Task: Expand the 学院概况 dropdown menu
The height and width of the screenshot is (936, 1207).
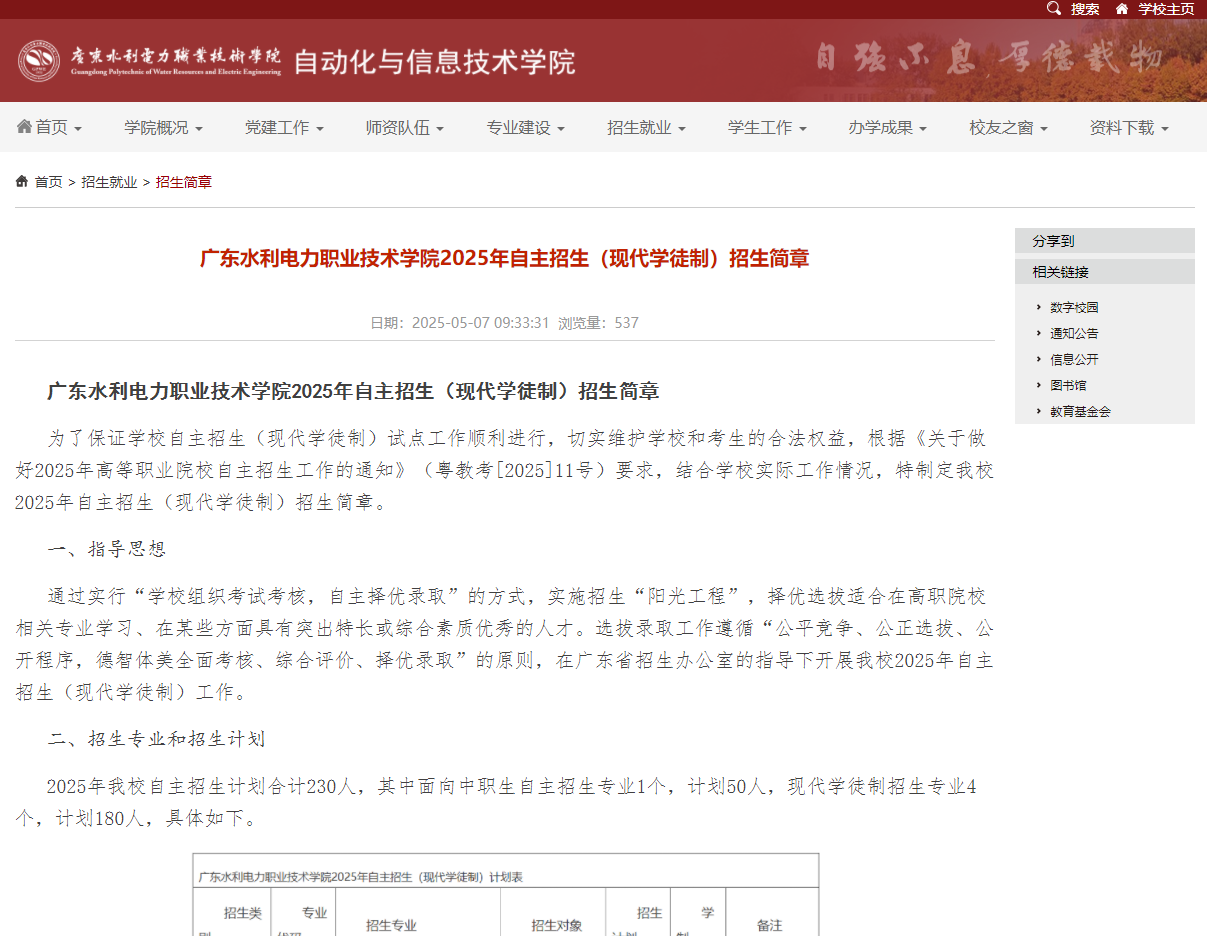Action: coord(157,127)
